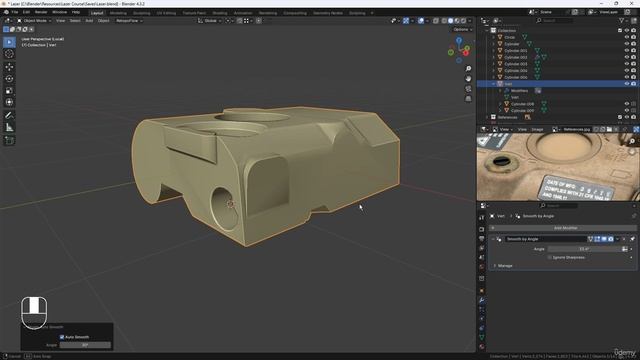
Task: Toggle modifier show in viewport button
Action: click(604, 239)
